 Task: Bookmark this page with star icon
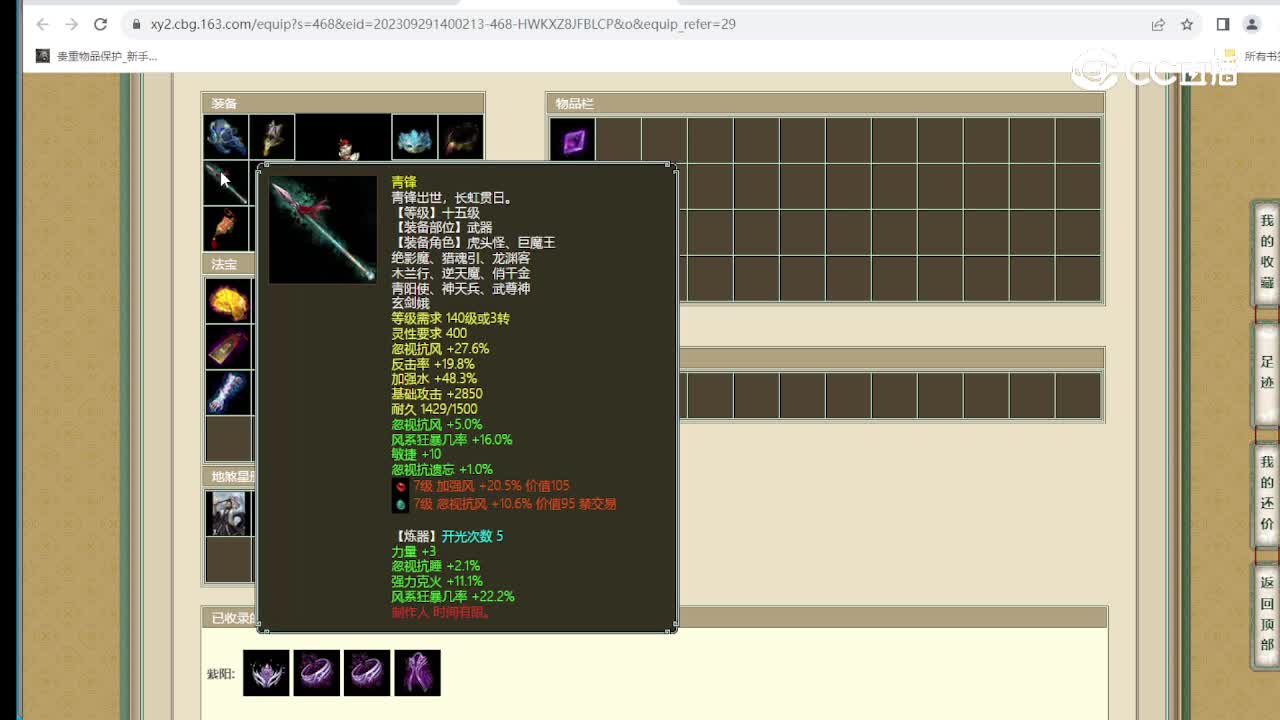pos(1187,24)
